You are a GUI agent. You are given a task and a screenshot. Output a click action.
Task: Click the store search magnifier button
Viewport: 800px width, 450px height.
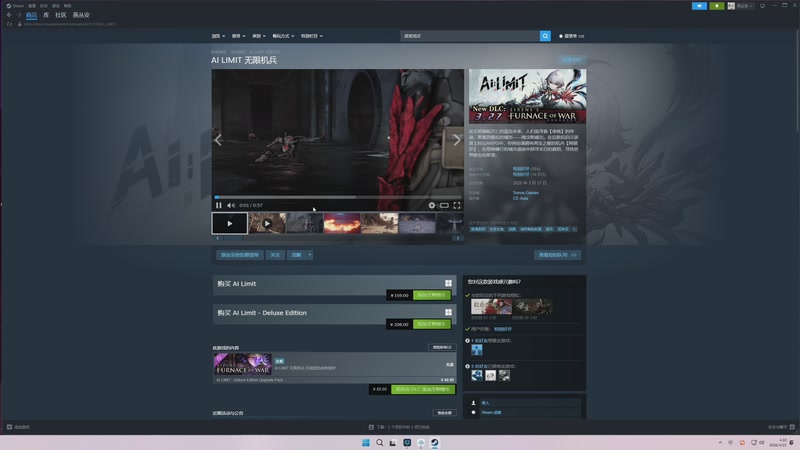[545, 36]
